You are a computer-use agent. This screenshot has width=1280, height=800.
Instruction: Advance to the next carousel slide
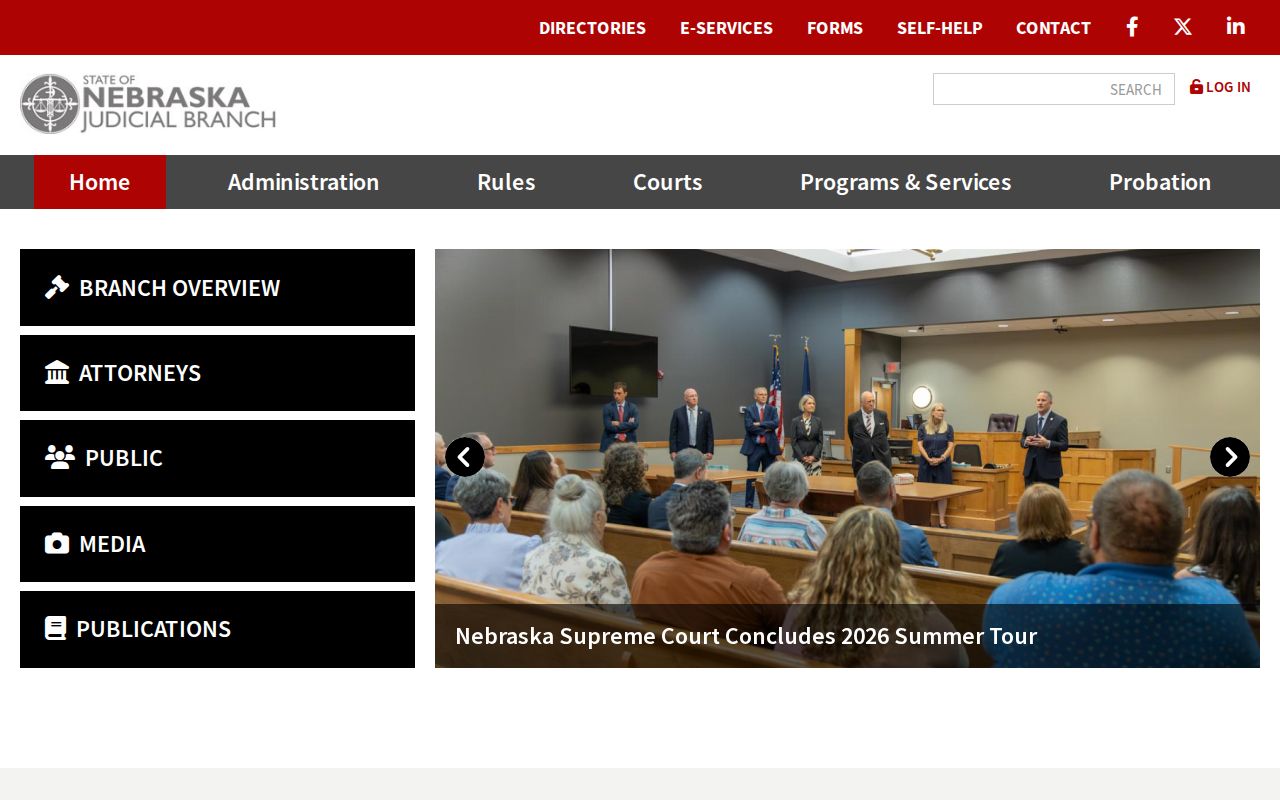[x=1230, y=457]
